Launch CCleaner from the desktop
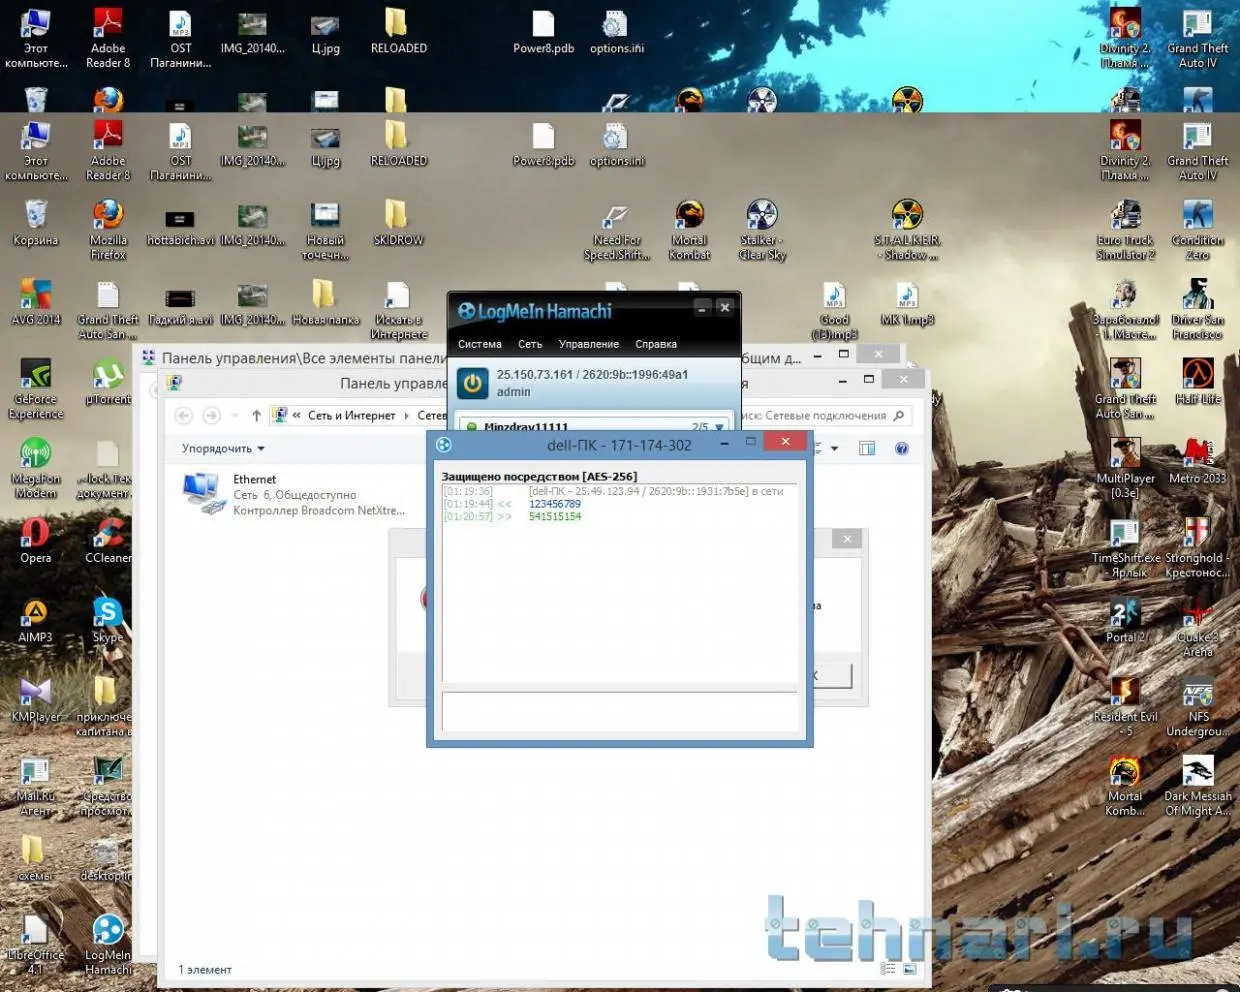 [x=108, y=541]
